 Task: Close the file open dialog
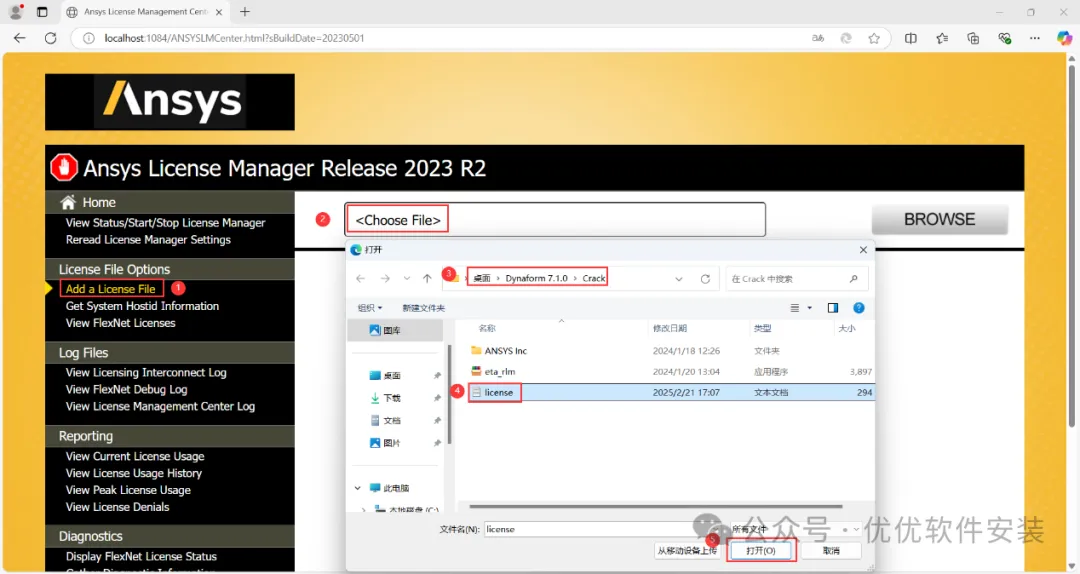point(863,249)
